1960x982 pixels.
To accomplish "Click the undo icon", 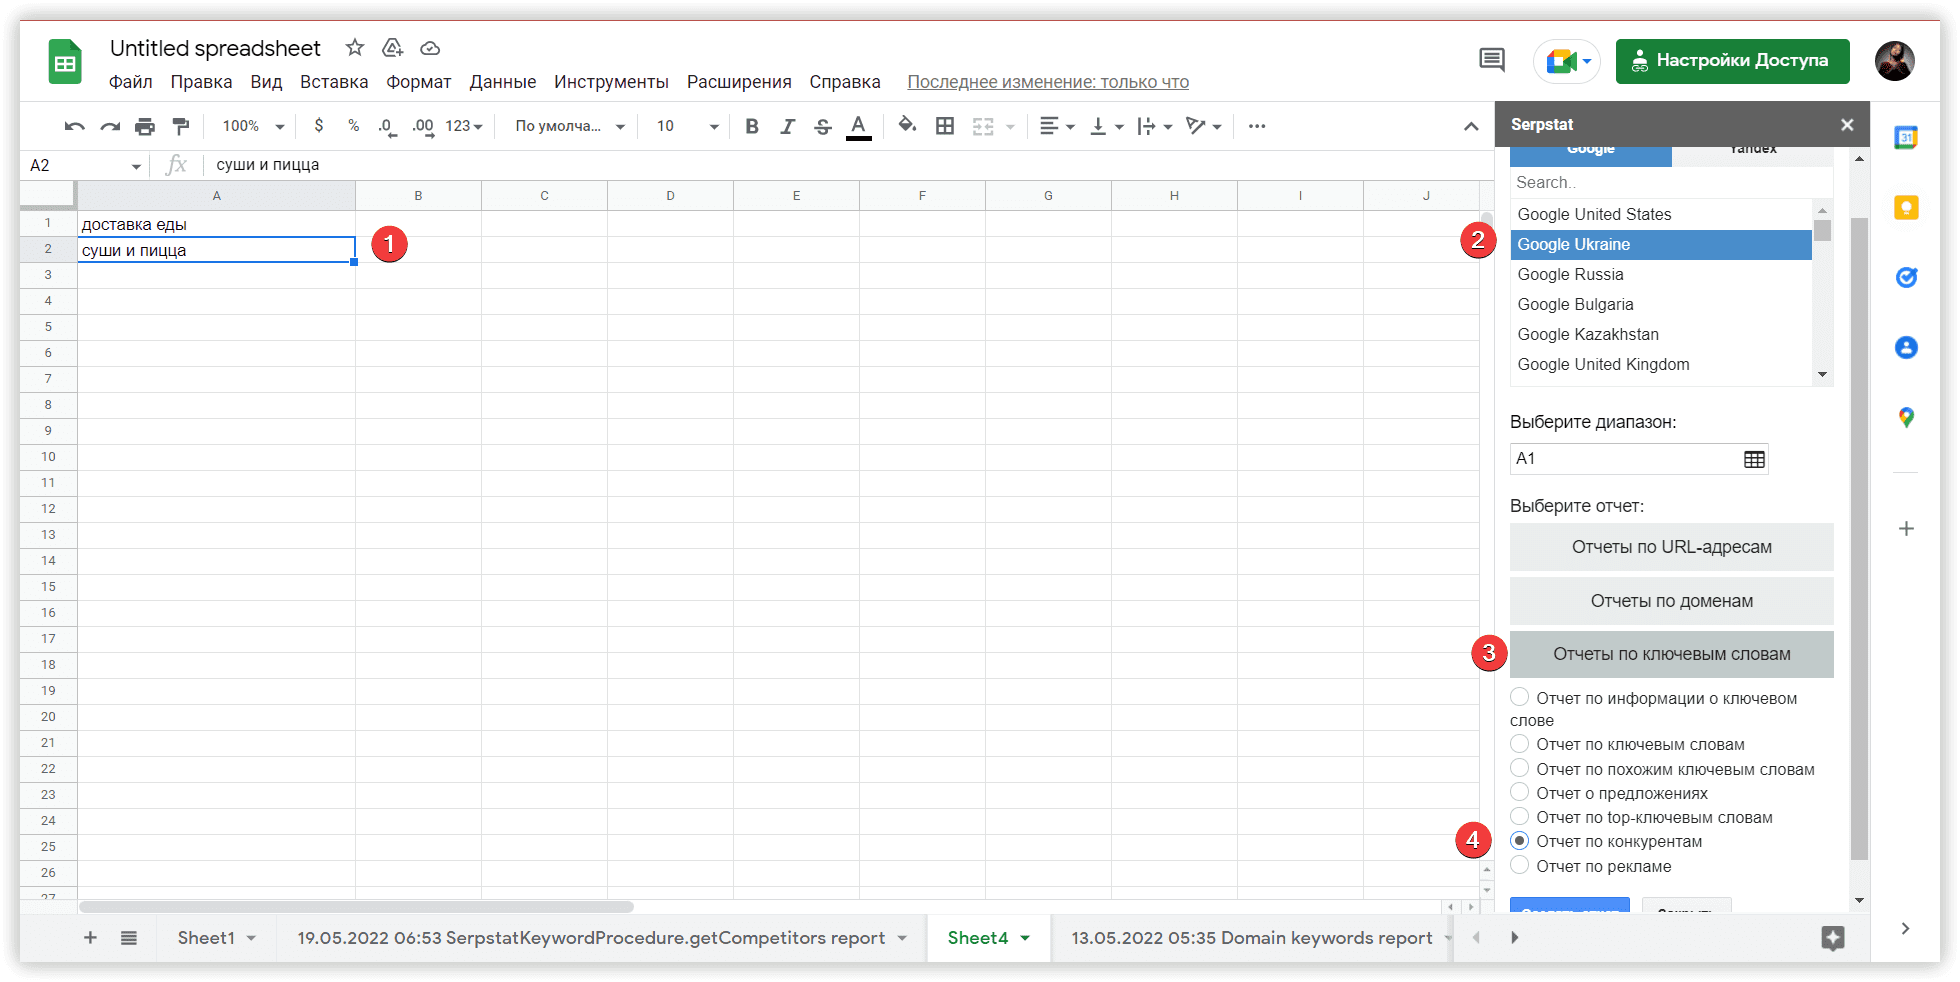I will pyautogui.click(x=75, y=127).
